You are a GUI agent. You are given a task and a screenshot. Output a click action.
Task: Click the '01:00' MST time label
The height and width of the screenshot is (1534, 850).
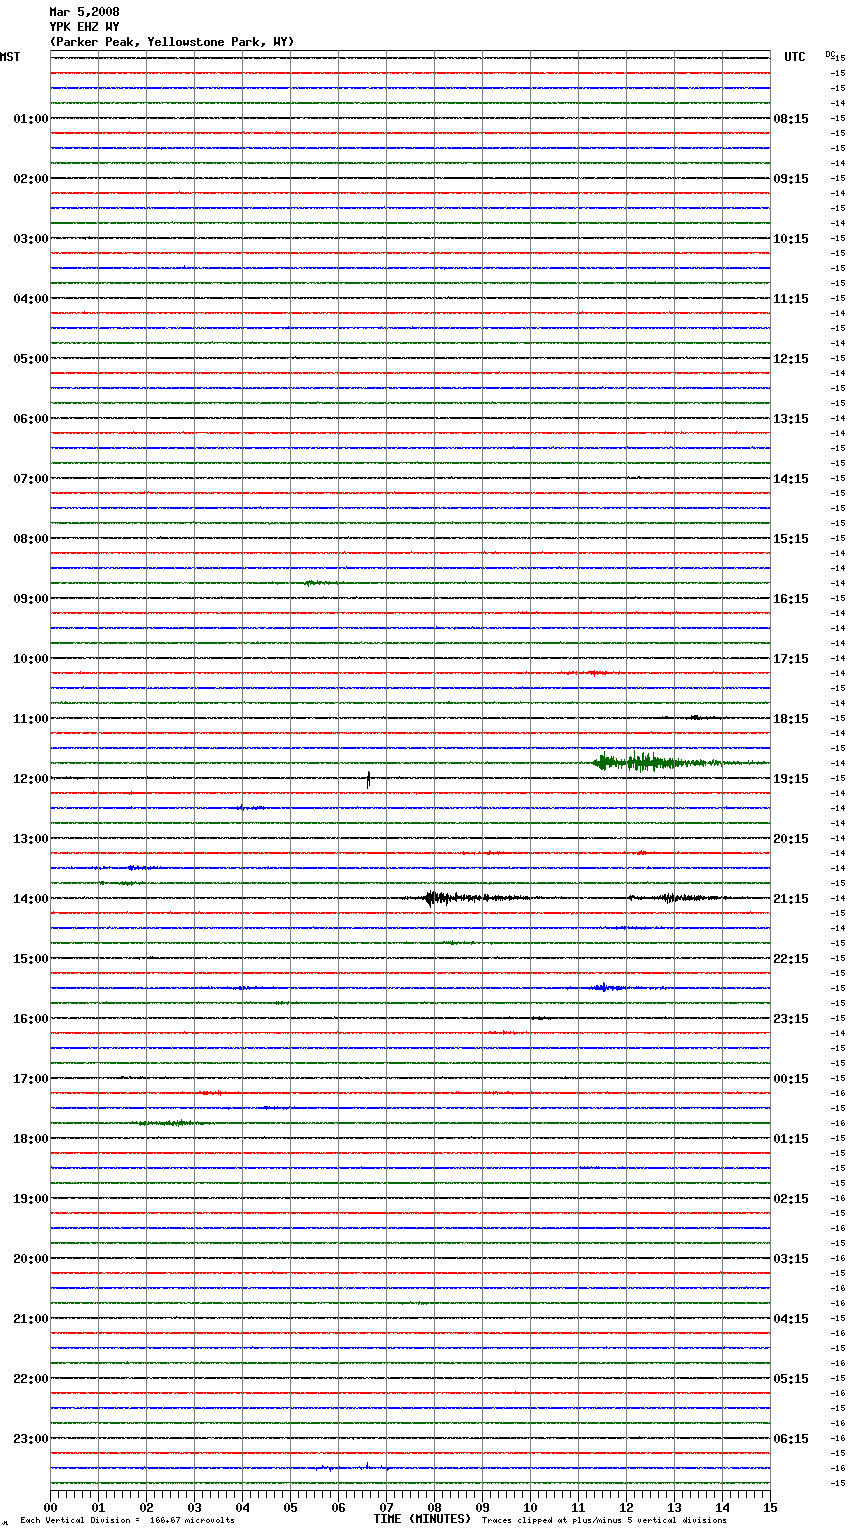31,119
